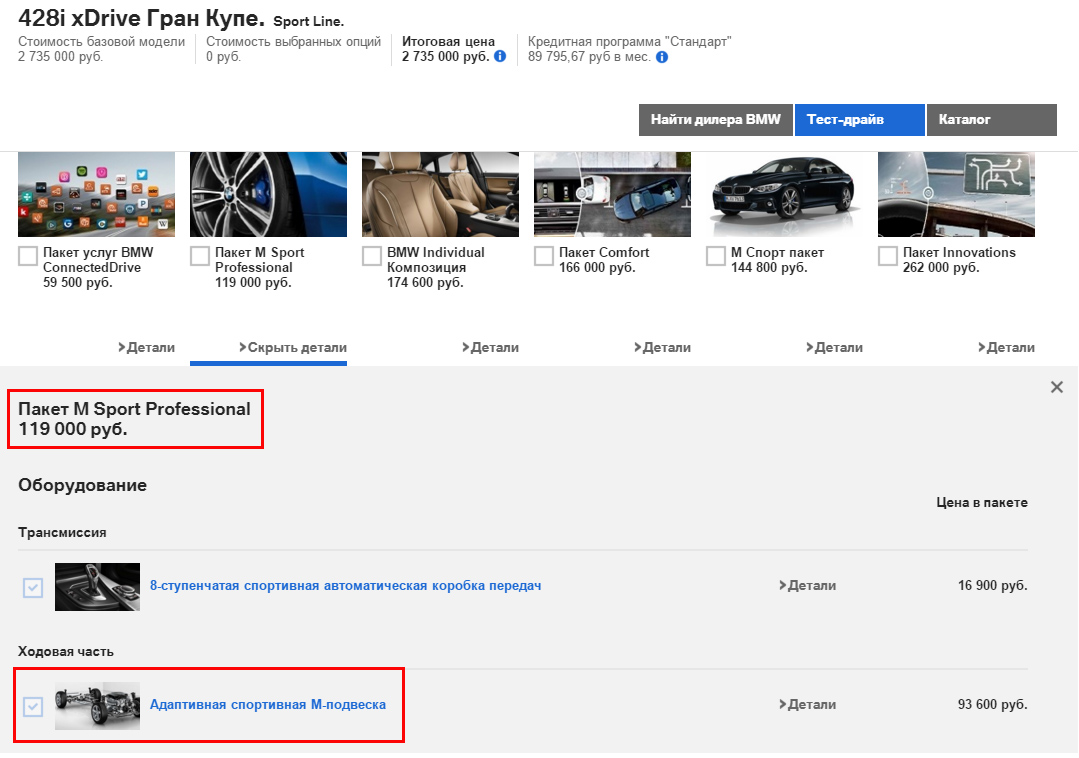Expand Детали under Пакет услуг BMW ConnectedDrive
This screenshot has height=758, width=1079.
point(146,347)
